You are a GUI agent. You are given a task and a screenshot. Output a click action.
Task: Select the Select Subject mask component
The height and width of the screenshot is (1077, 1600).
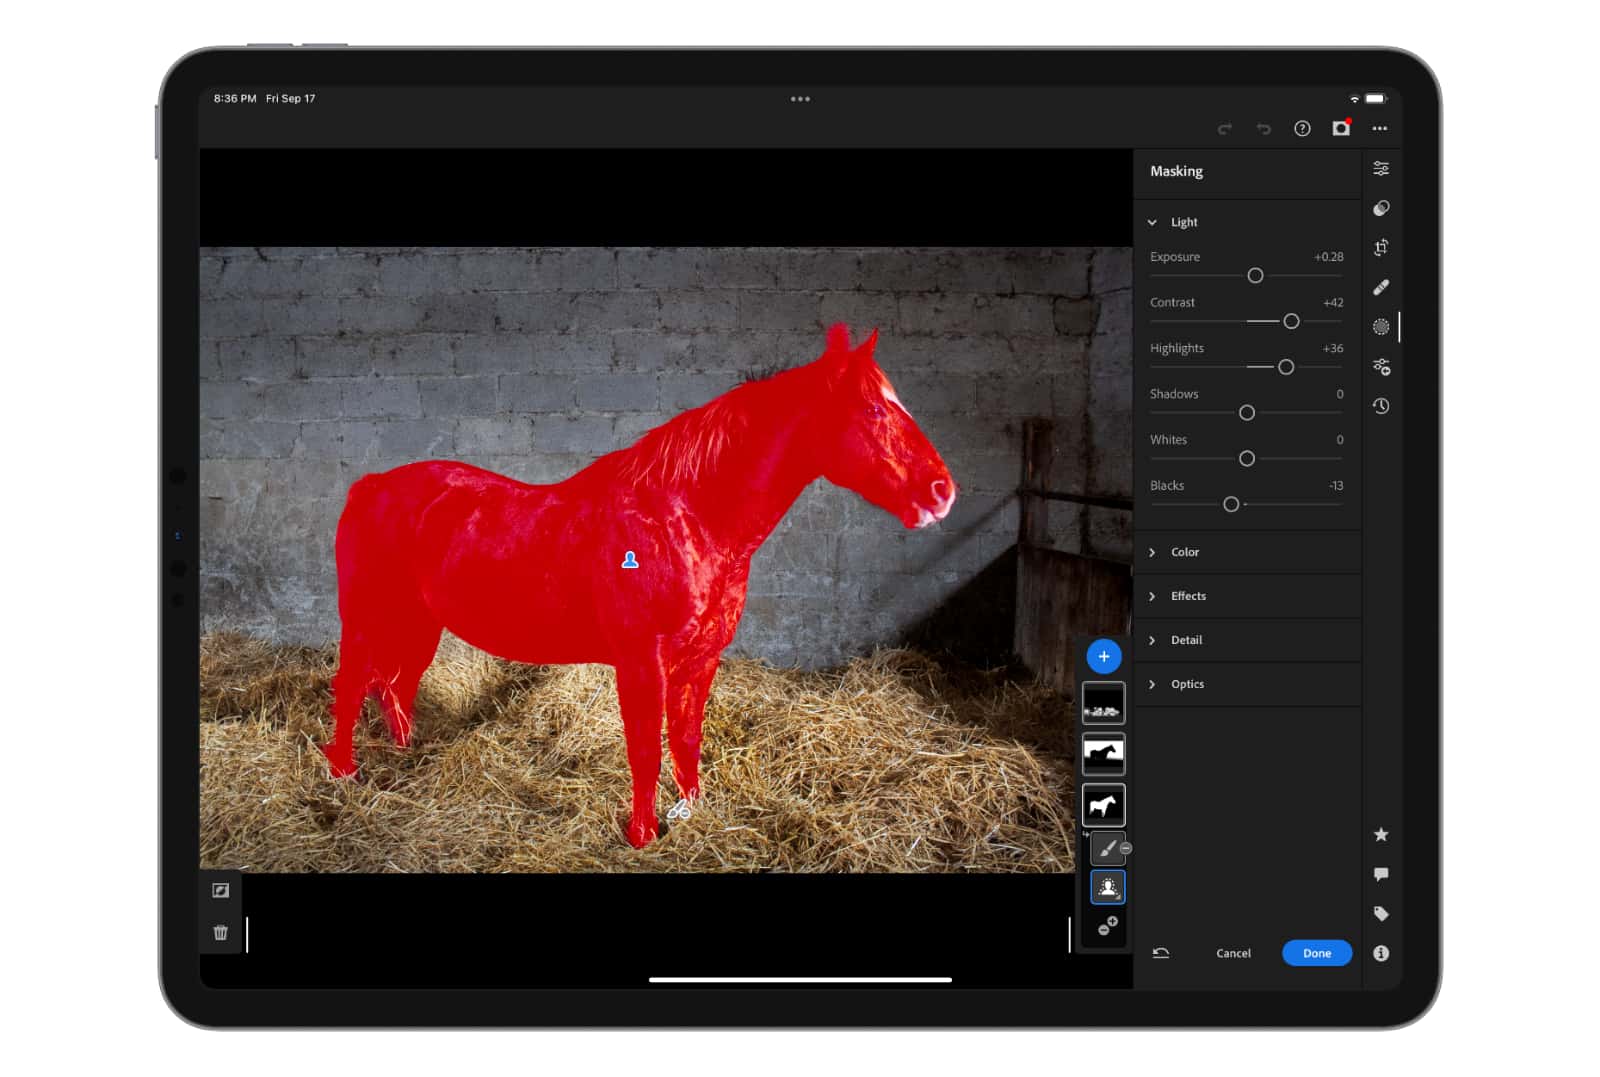(x=1107, y=887)
